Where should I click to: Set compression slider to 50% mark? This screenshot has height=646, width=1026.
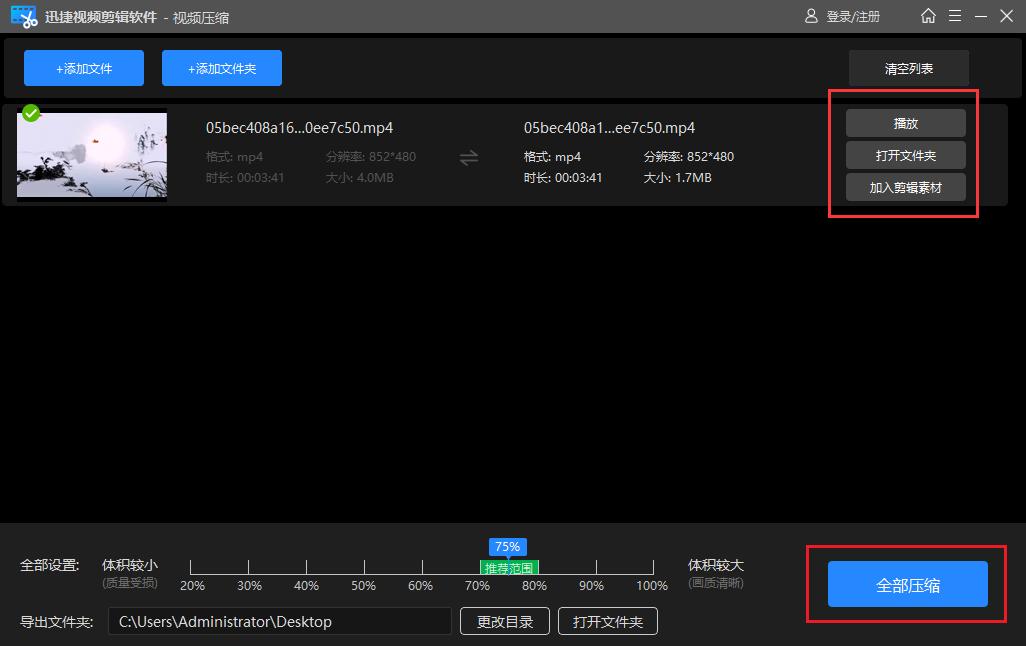coord(364,567)
